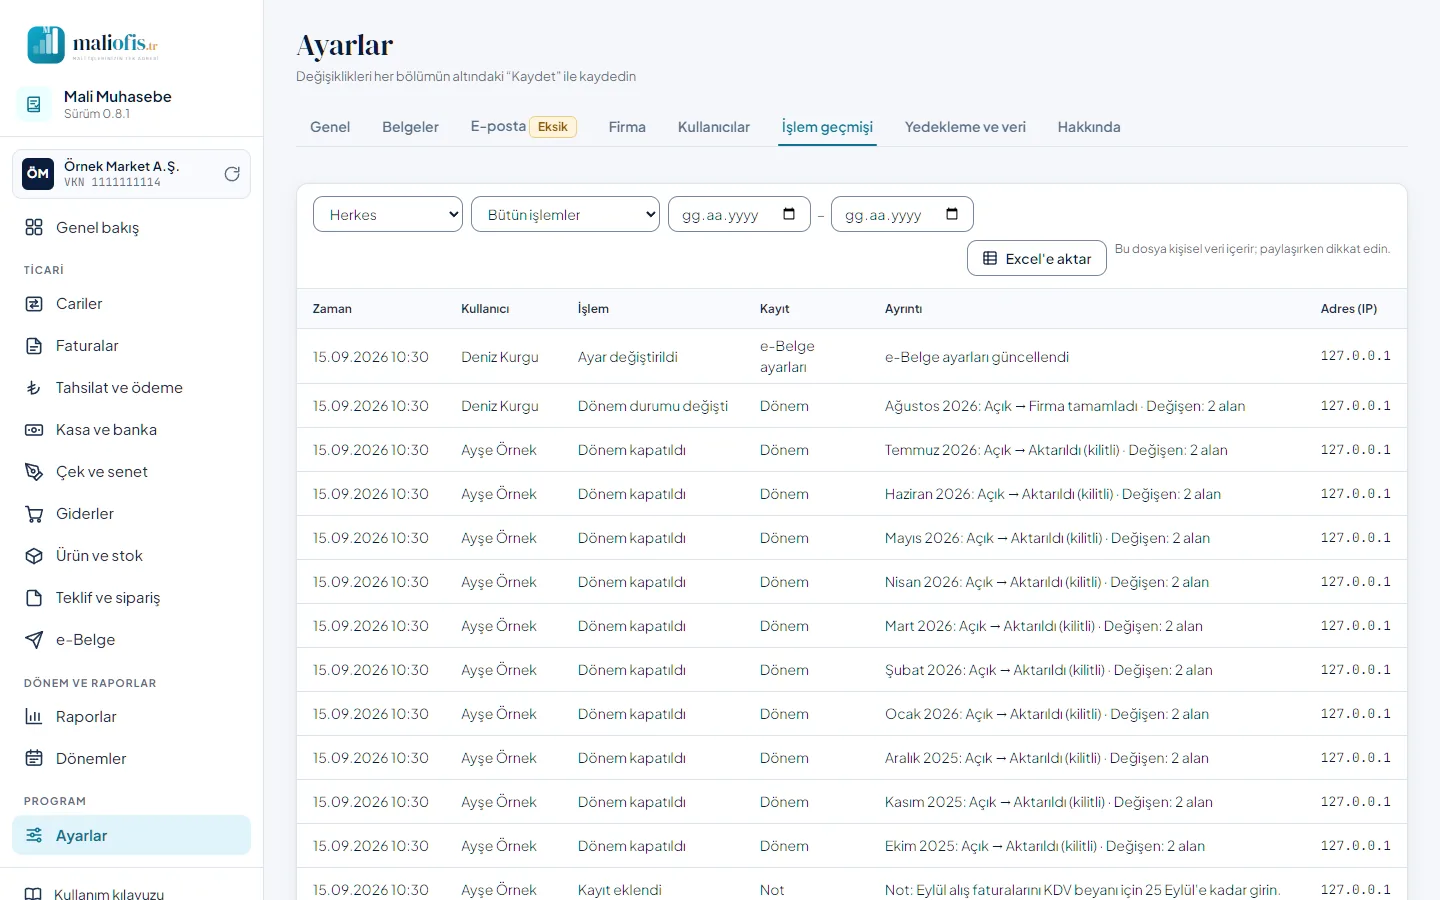Click the Ürün ve stok box icon
1440x900 pixels.
pyautogui.click(x=34, y=556)
